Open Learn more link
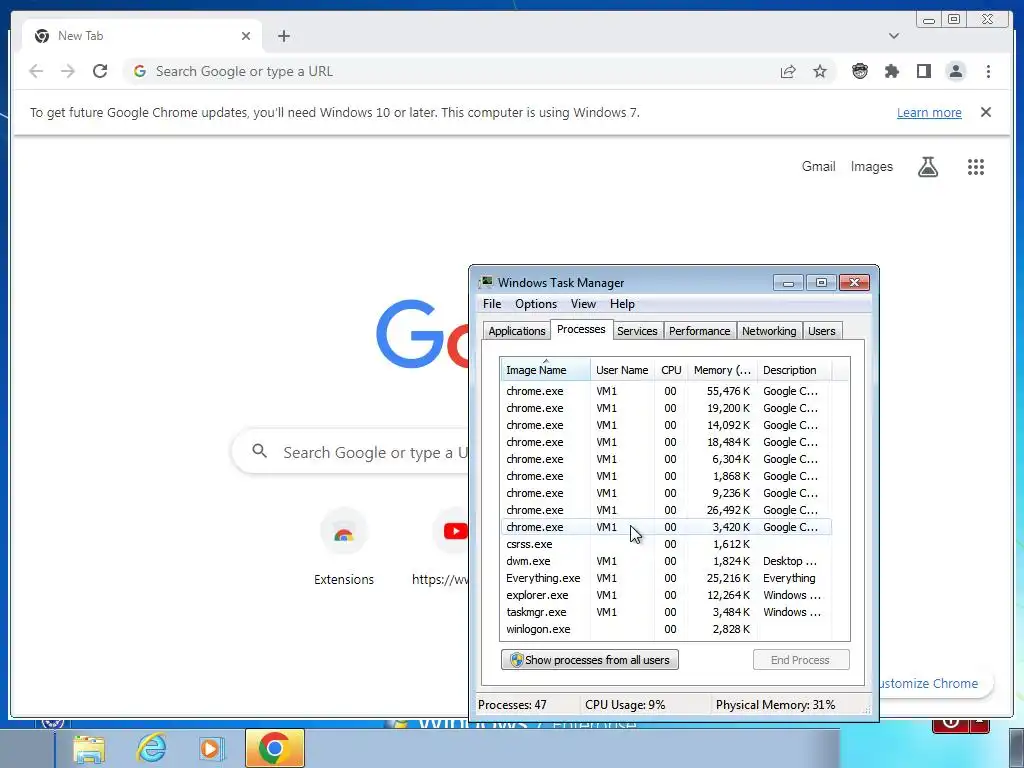This screenshot has height=768, width=1024. [x=929, y=112]
